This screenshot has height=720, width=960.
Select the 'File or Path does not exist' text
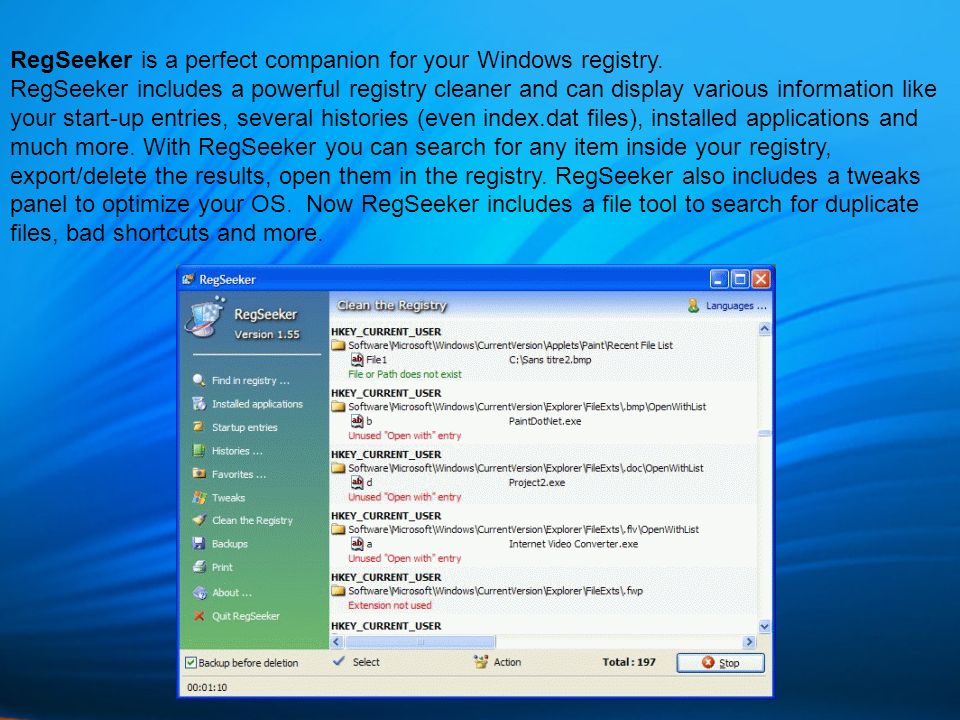(405, 374)
